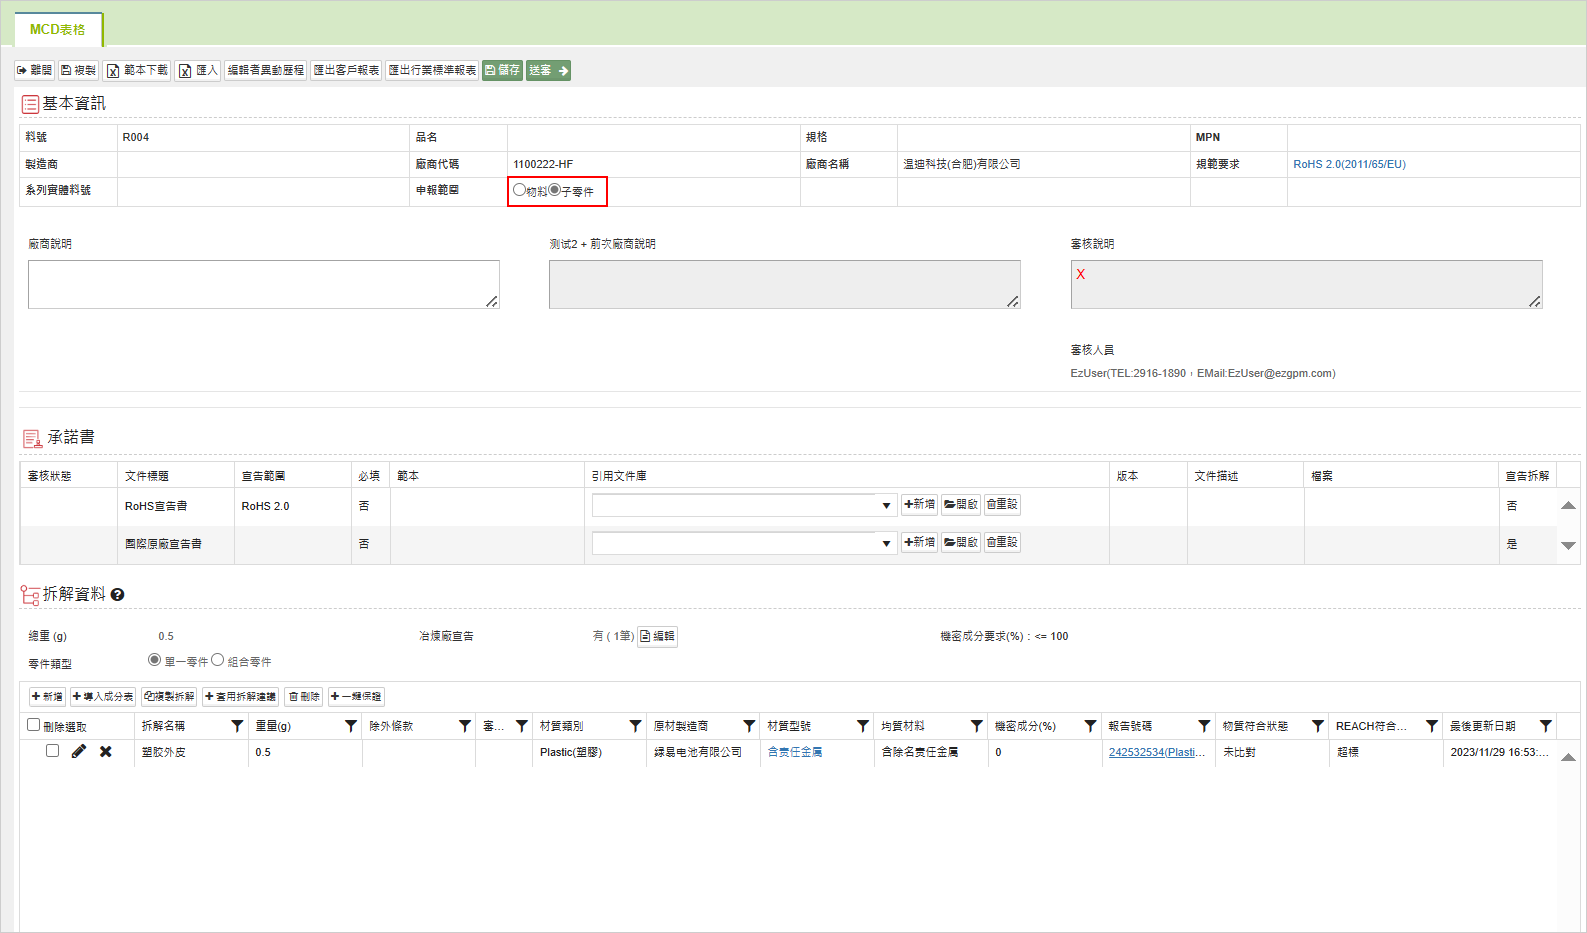Open the filter on 物質符合狀態 column
Screen dimensions: 1587x933
[1318, 726]
